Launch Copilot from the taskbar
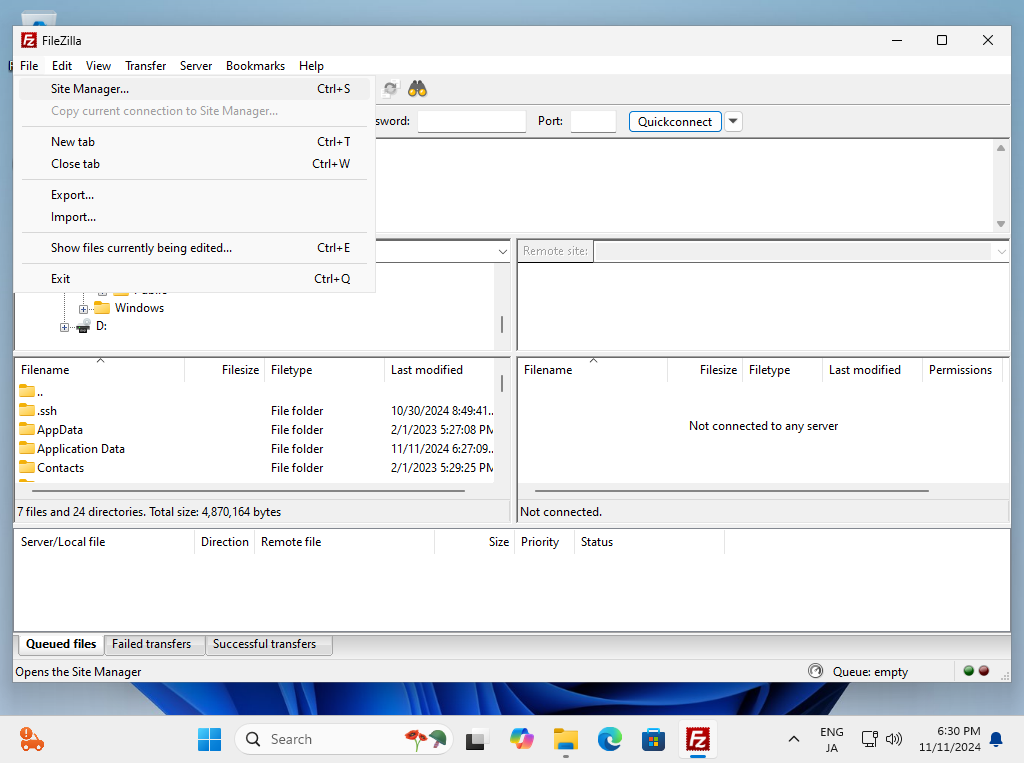 coord(522,739)
